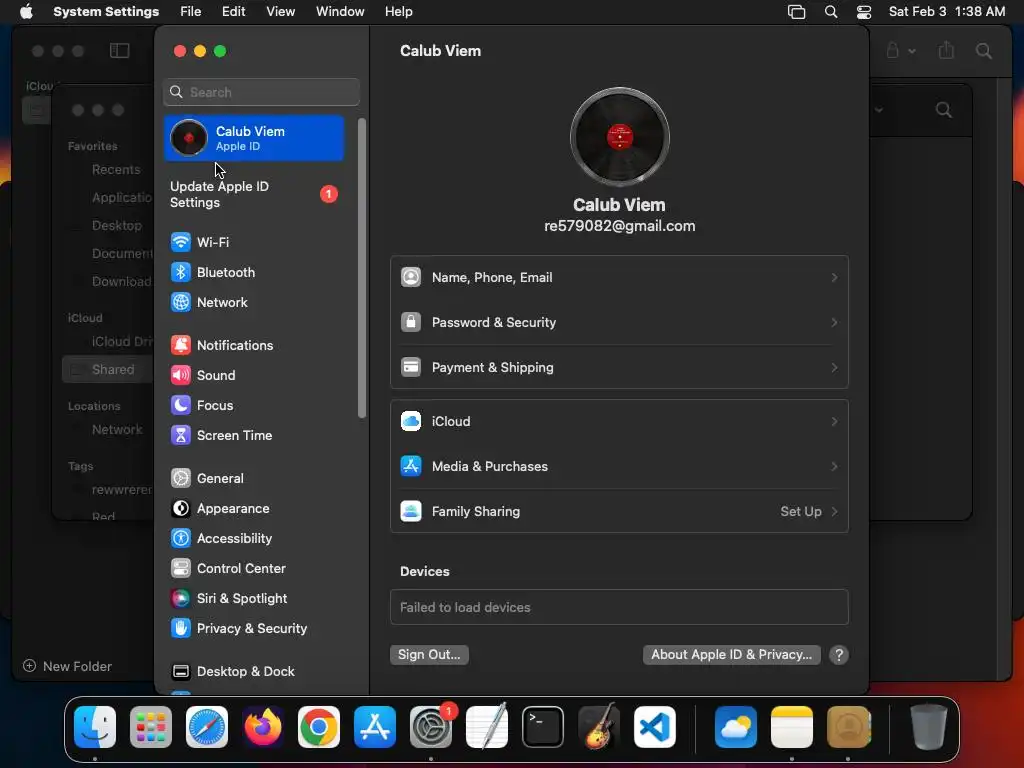Open GarageBand from the Dock
The height and width of the screenshot is (768, 1024).
click(x=599, y=727)
